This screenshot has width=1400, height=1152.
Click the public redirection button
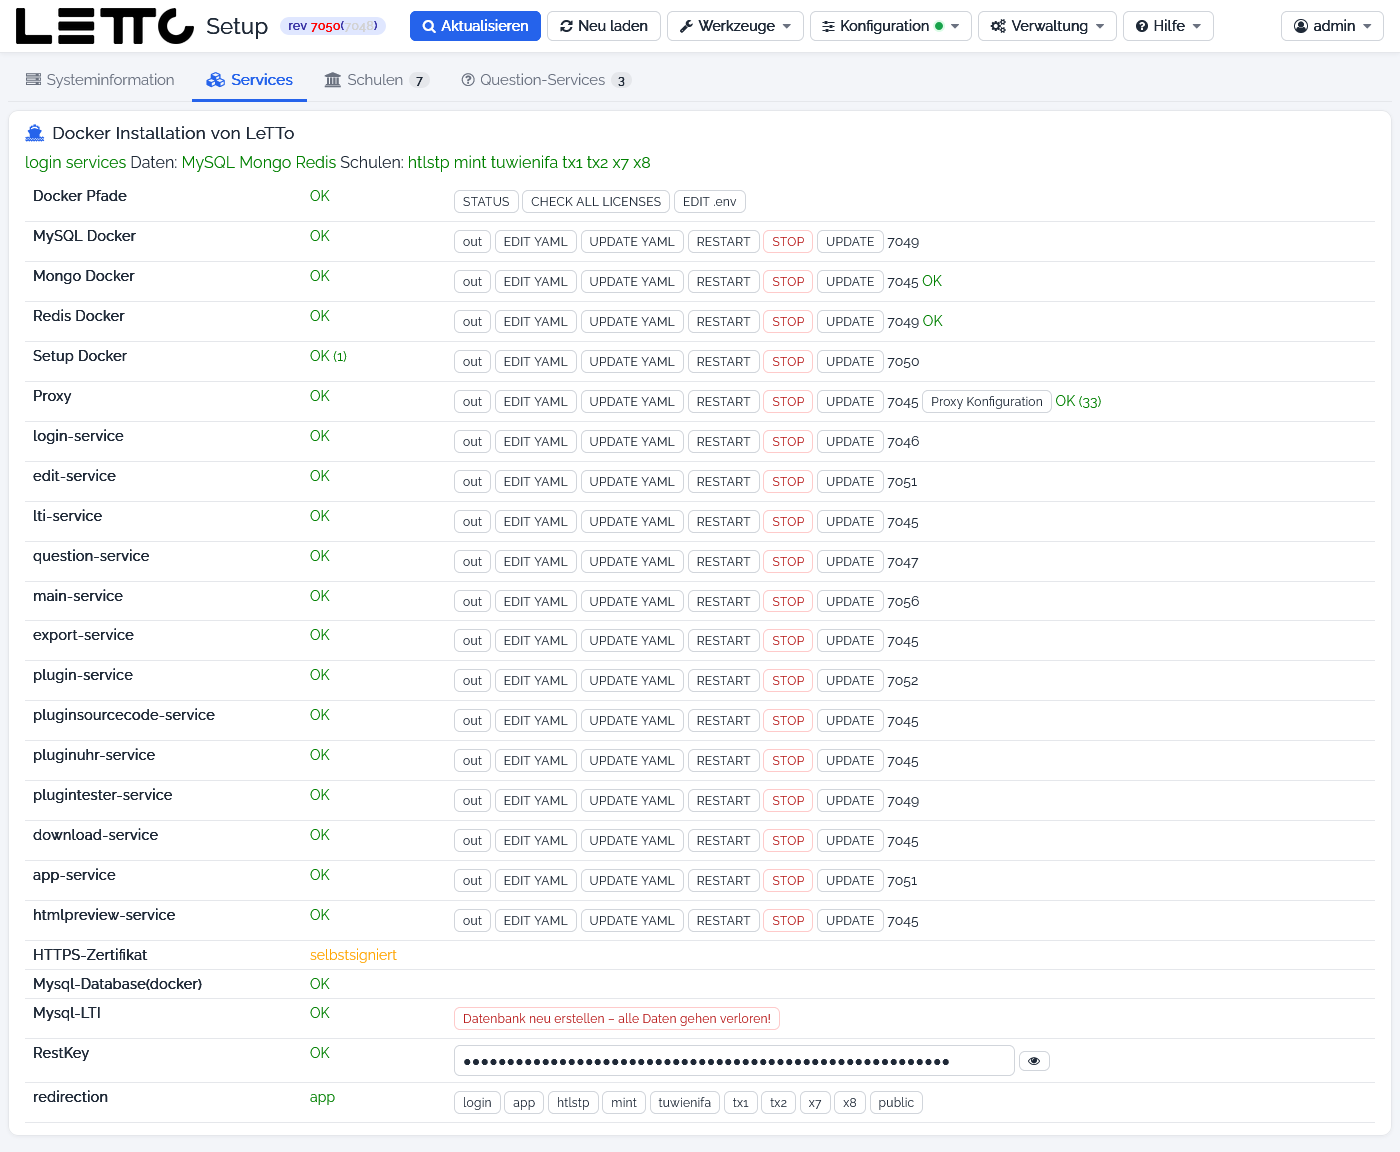(x=896, y=1103)
